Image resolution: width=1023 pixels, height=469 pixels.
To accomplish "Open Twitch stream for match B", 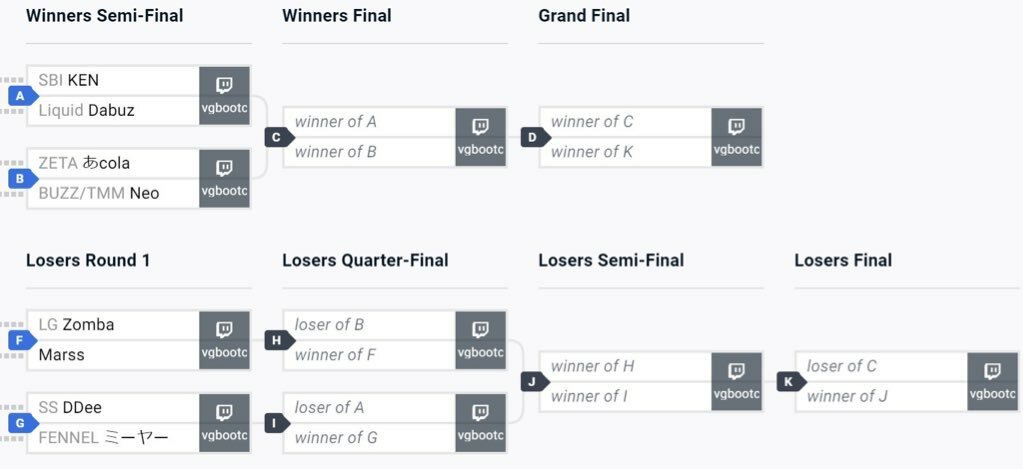I will pos(224,178).
